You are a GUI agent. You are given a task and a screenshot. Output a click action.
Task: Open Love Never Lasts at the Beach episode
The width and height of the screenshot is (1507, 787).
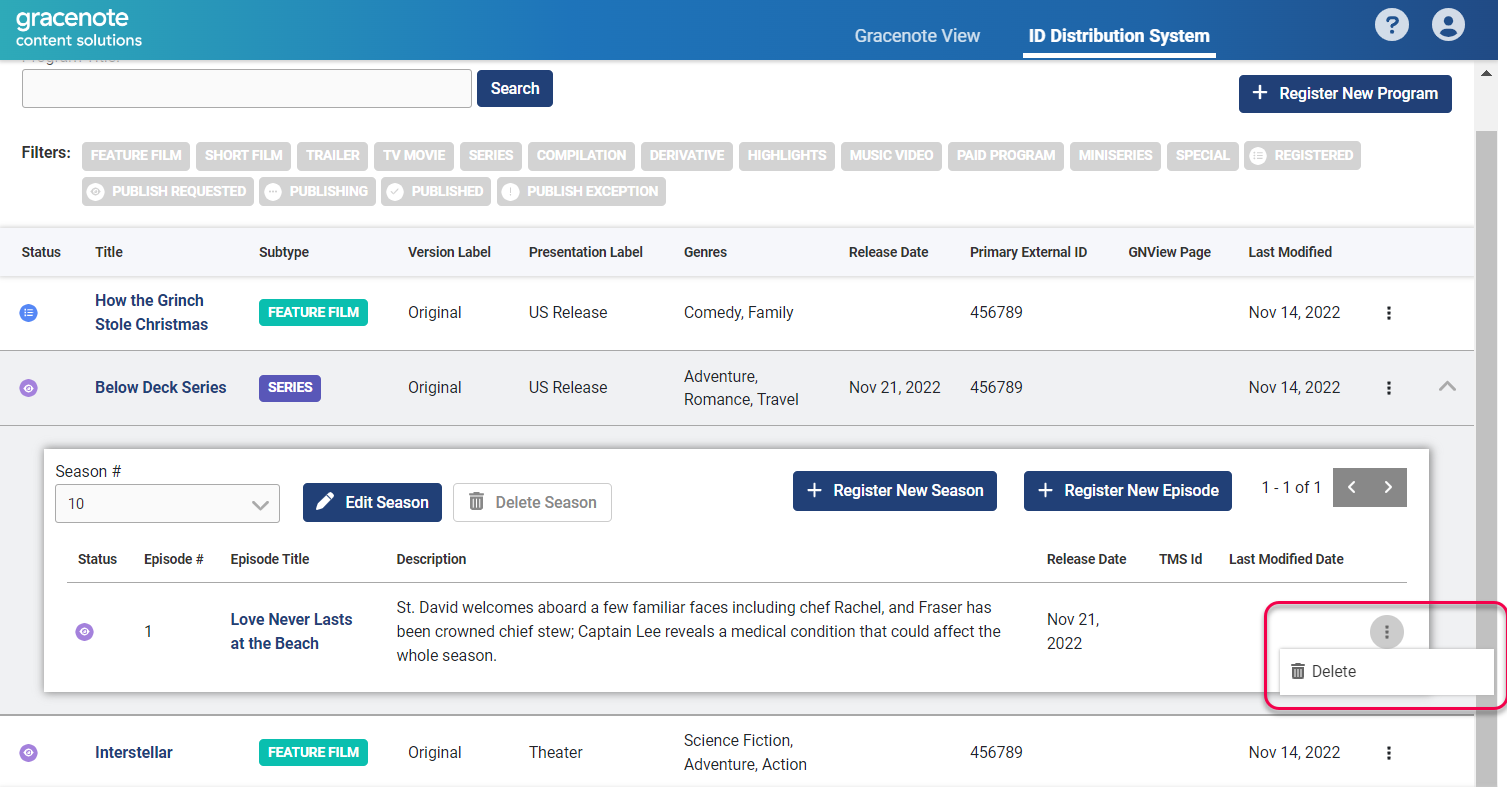[x=291, y=631]
